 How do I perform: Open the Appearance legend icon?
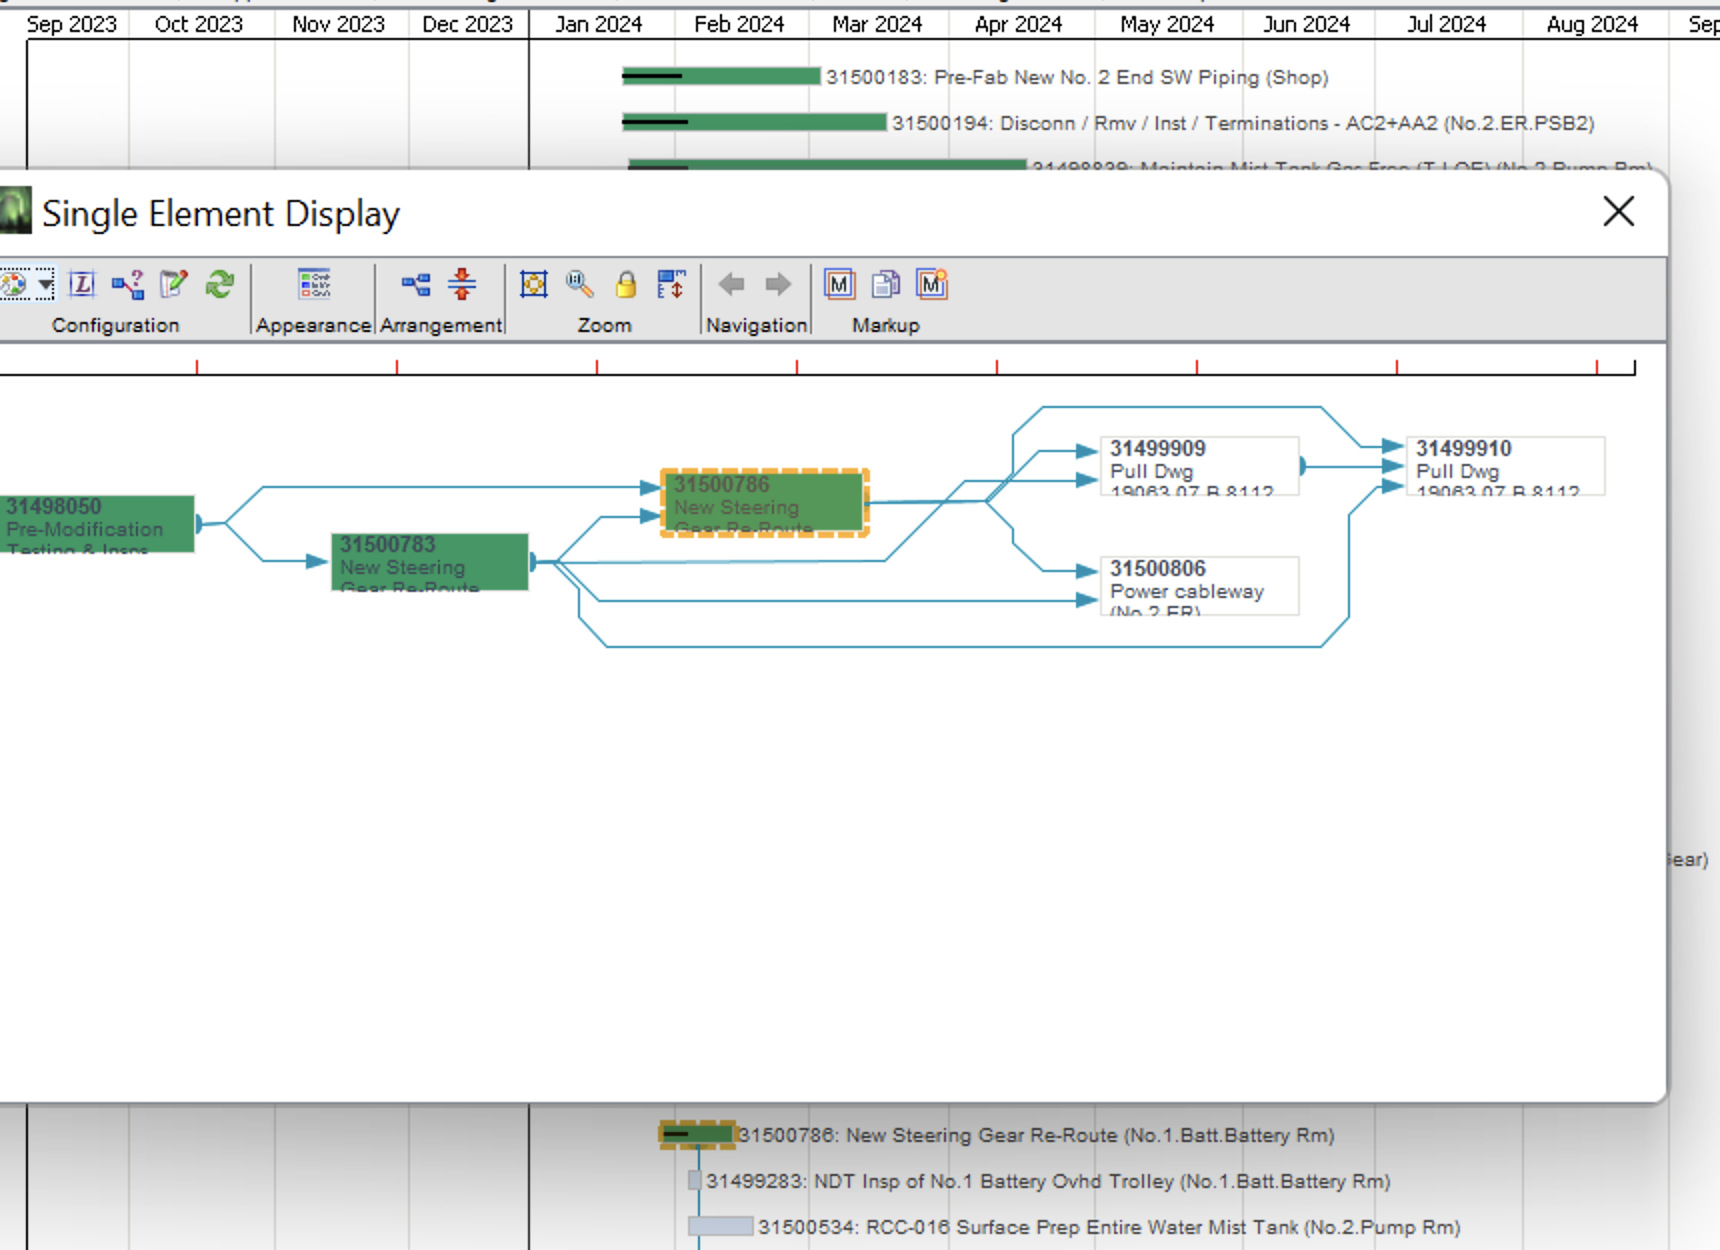coord(314,285)
